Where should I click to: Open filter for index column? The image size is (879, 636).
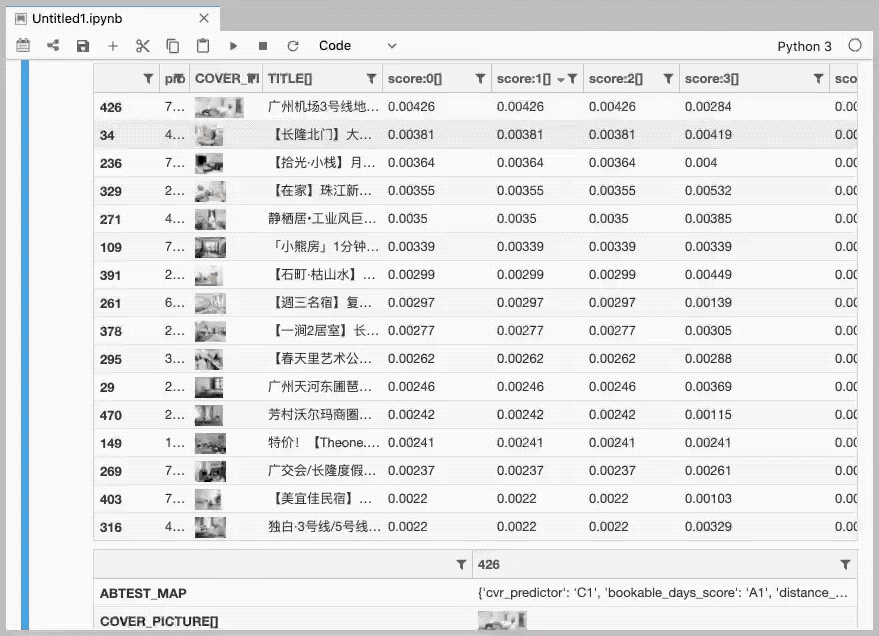(x=148, y=79)
